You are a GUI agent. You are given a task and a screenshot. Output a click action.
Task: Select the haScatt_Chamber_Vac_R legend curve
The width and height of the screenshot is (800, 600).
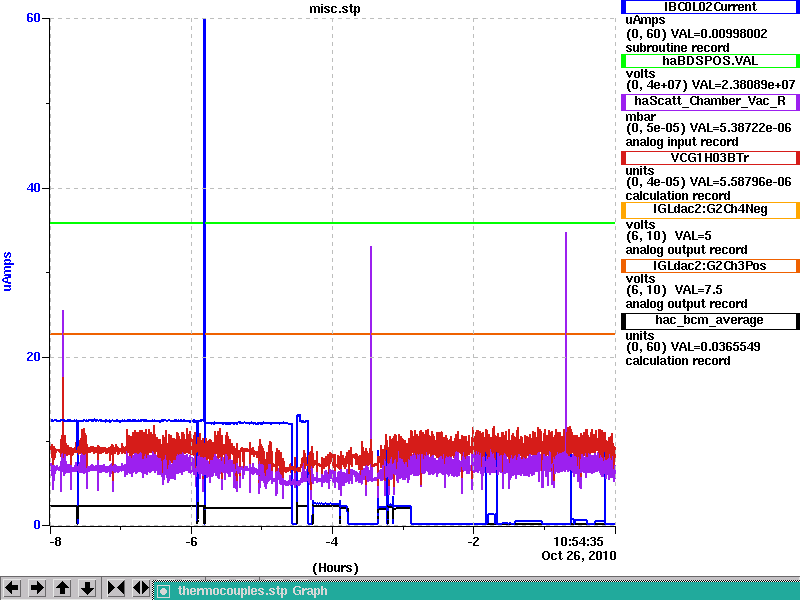tap(710, 101)
